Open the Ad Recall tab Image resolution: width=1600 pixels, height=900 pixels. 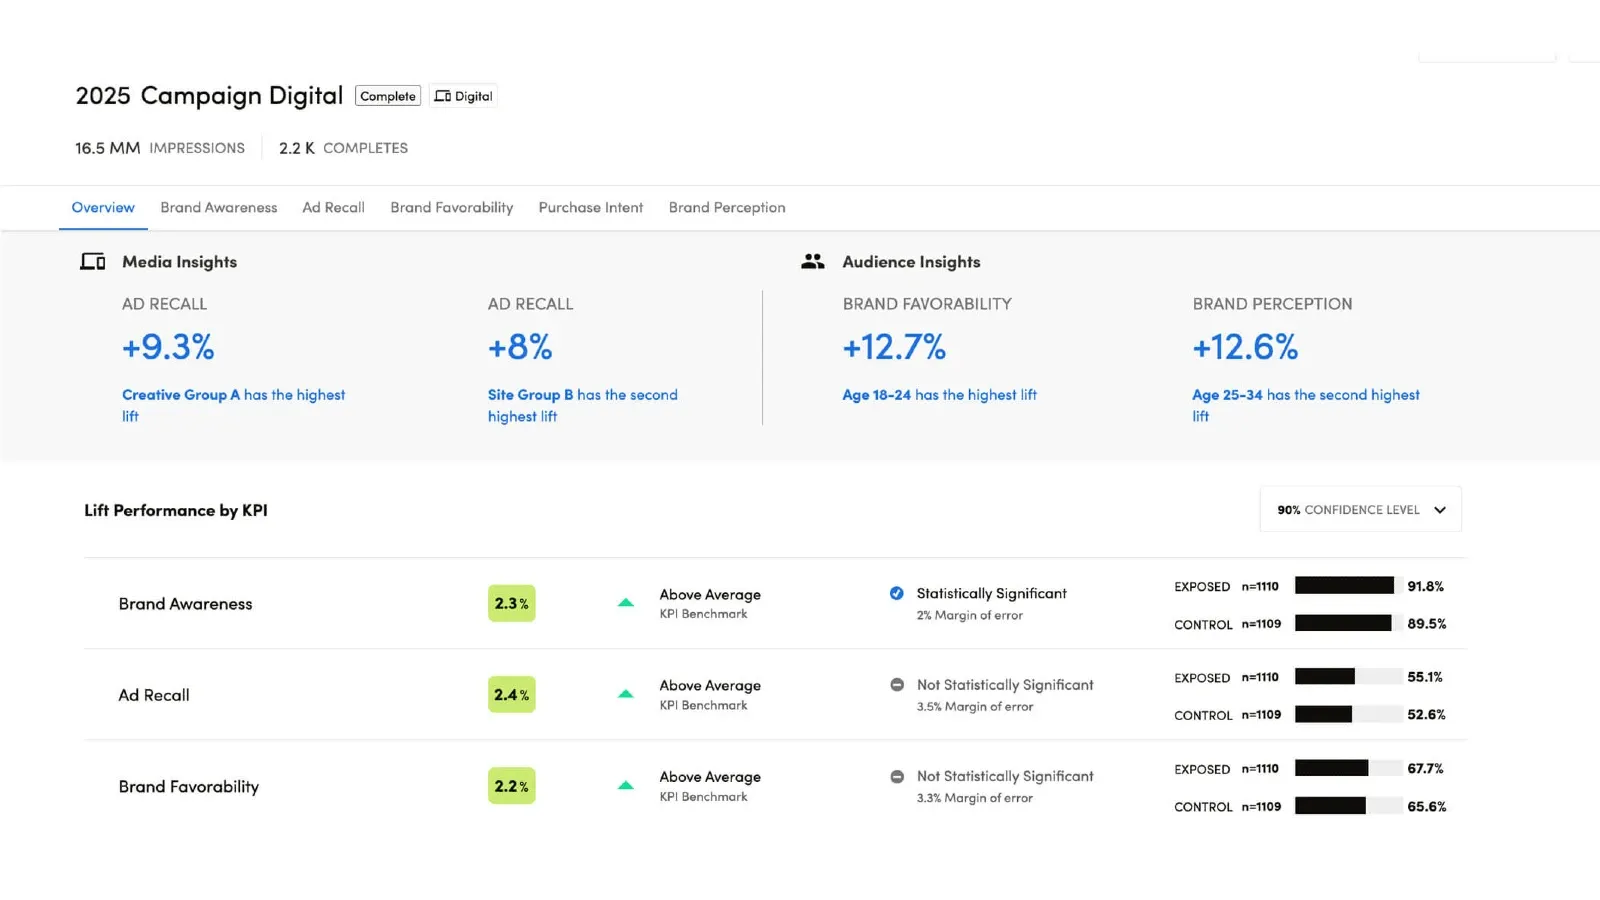333,208
